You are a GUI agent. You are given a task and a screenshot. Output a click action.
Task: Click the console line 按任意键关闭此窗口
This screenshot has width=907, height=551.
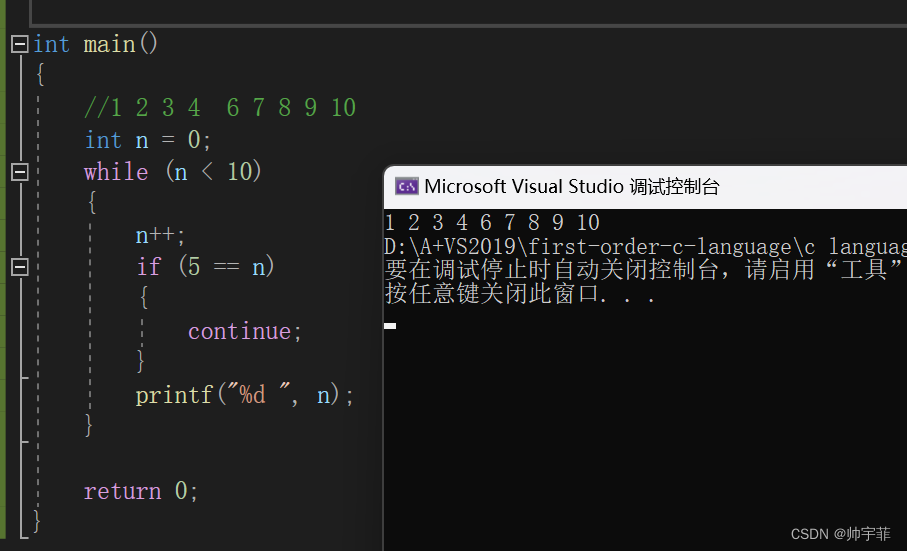[519, 294]
